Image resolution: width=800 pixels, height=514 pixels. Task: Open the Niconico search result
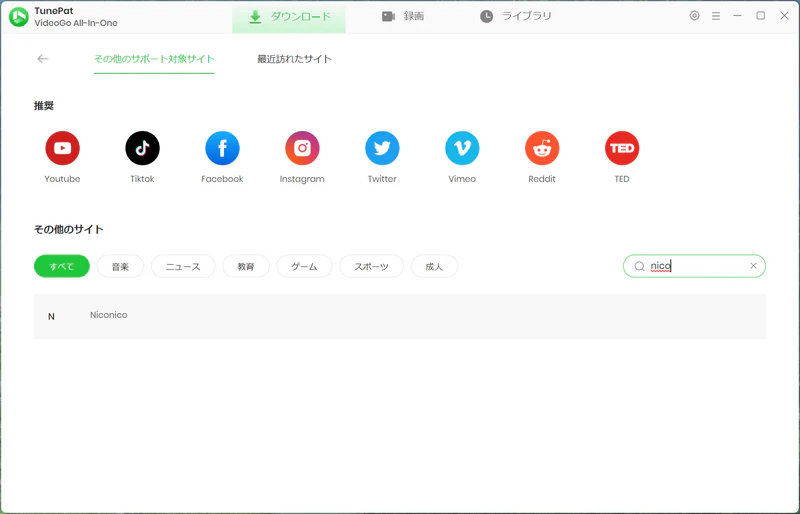(109, 315)
